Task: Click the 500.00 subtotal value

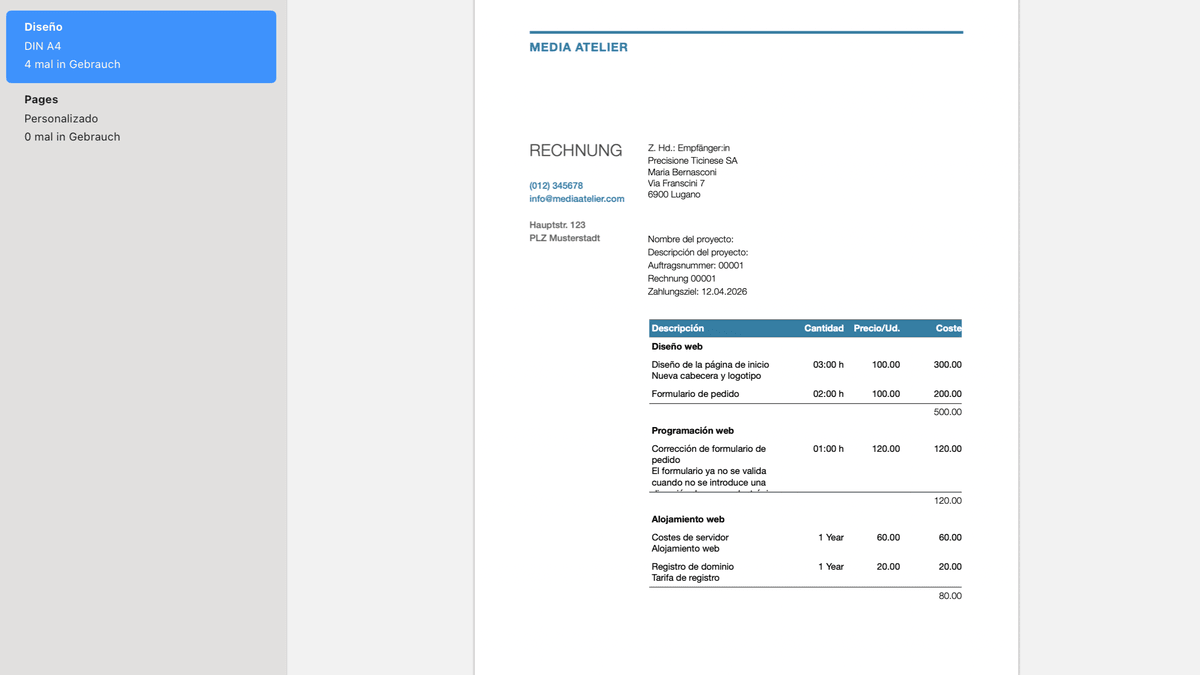Action: pyautogui.click(x=948, y=411)
